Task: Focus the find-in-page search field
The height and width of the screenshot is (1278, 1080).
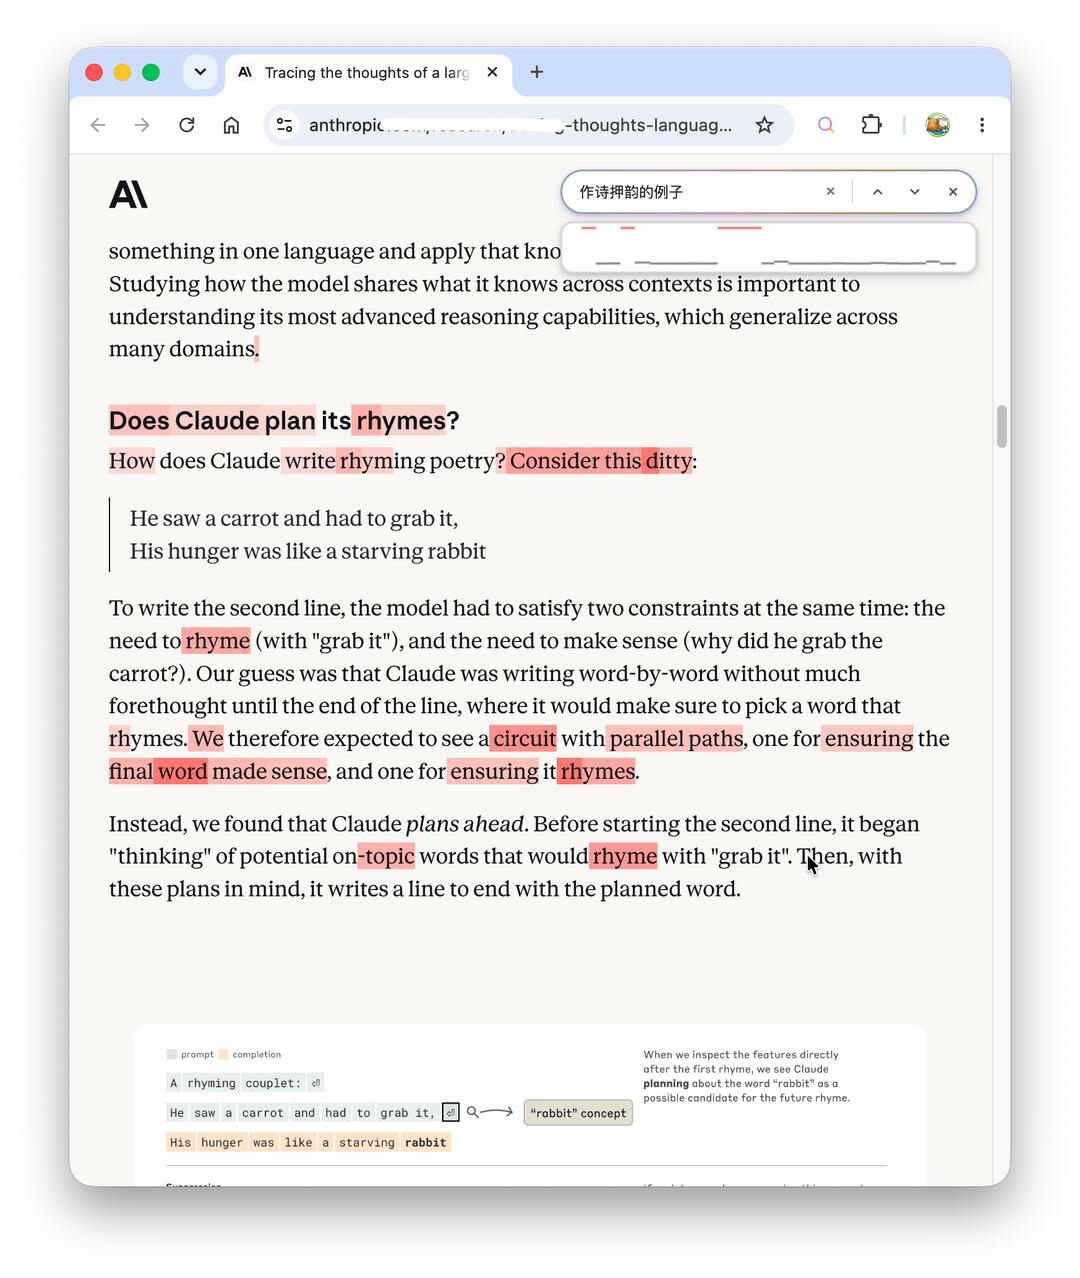Action: [x=698, y=192]
